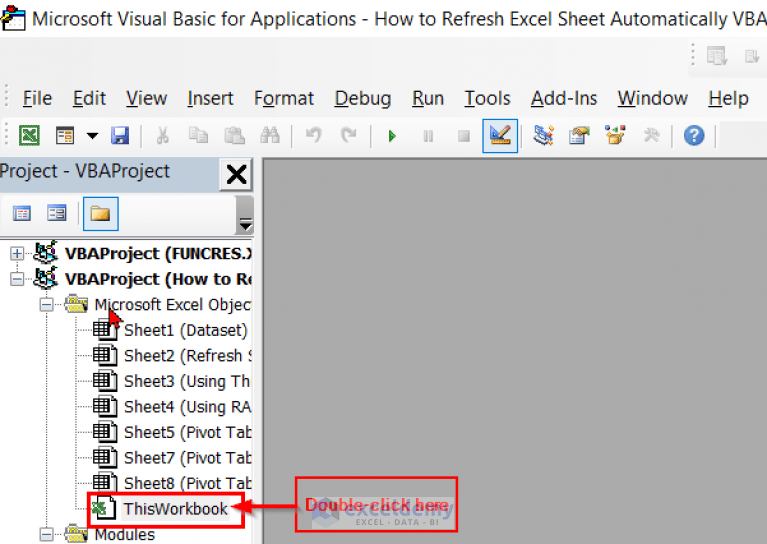Image resolution: width=767 pixels, height=544 pixels.
Task: Open the Run menu
Action: pyautogui.click(x=428, y=98)
